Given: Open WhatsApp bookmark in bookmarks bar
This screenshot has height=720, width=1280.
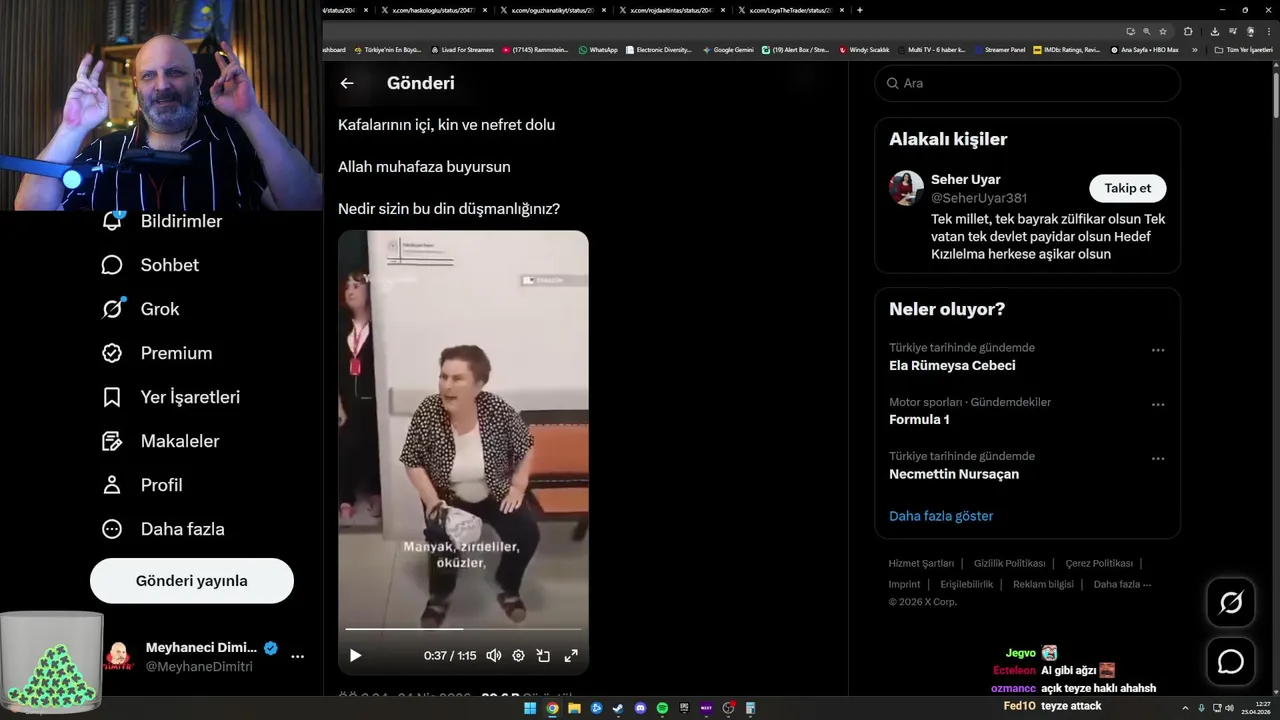Looking at the screenshot, I should click(x=598, y=50).
